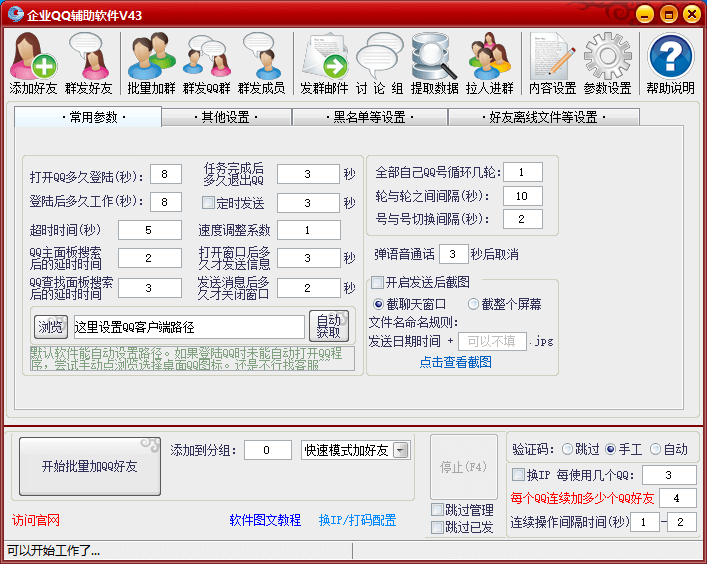
Task: Open 参数设置 gear icon
Action: (x=607, y=63)
